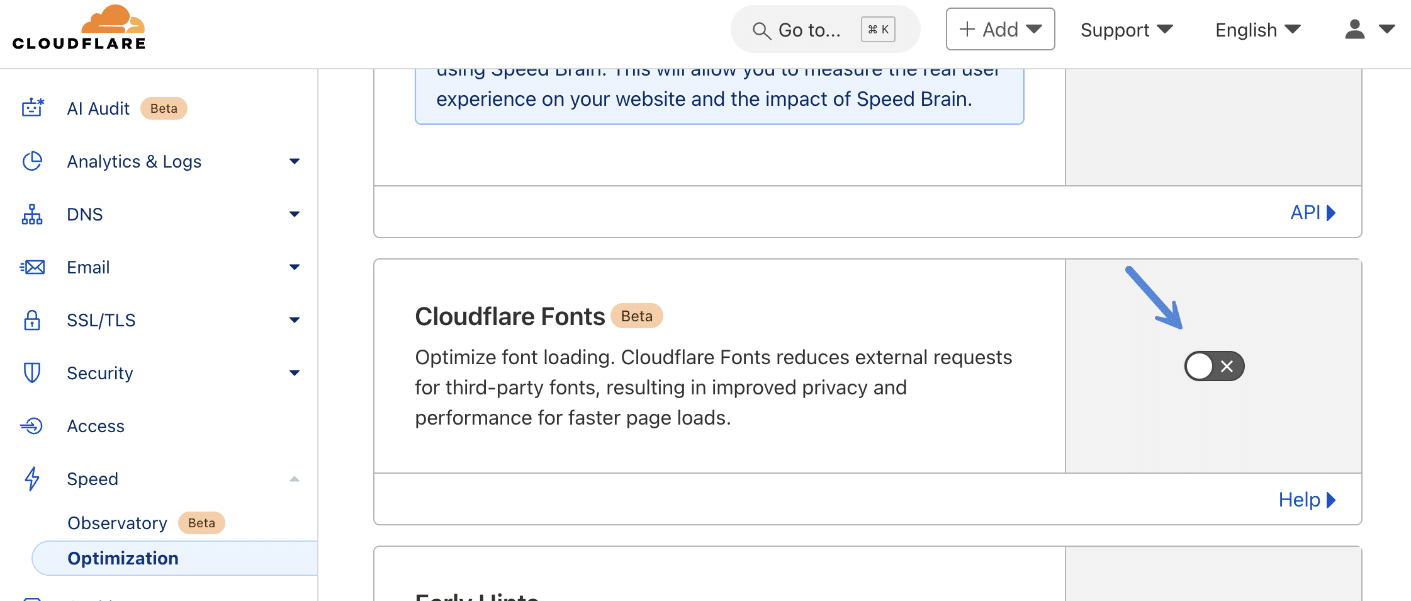This screenshot has height=601, width=1411.
Task: Enable the Cloudflare Fonts toggle
Action: (x=1214, y=365)
